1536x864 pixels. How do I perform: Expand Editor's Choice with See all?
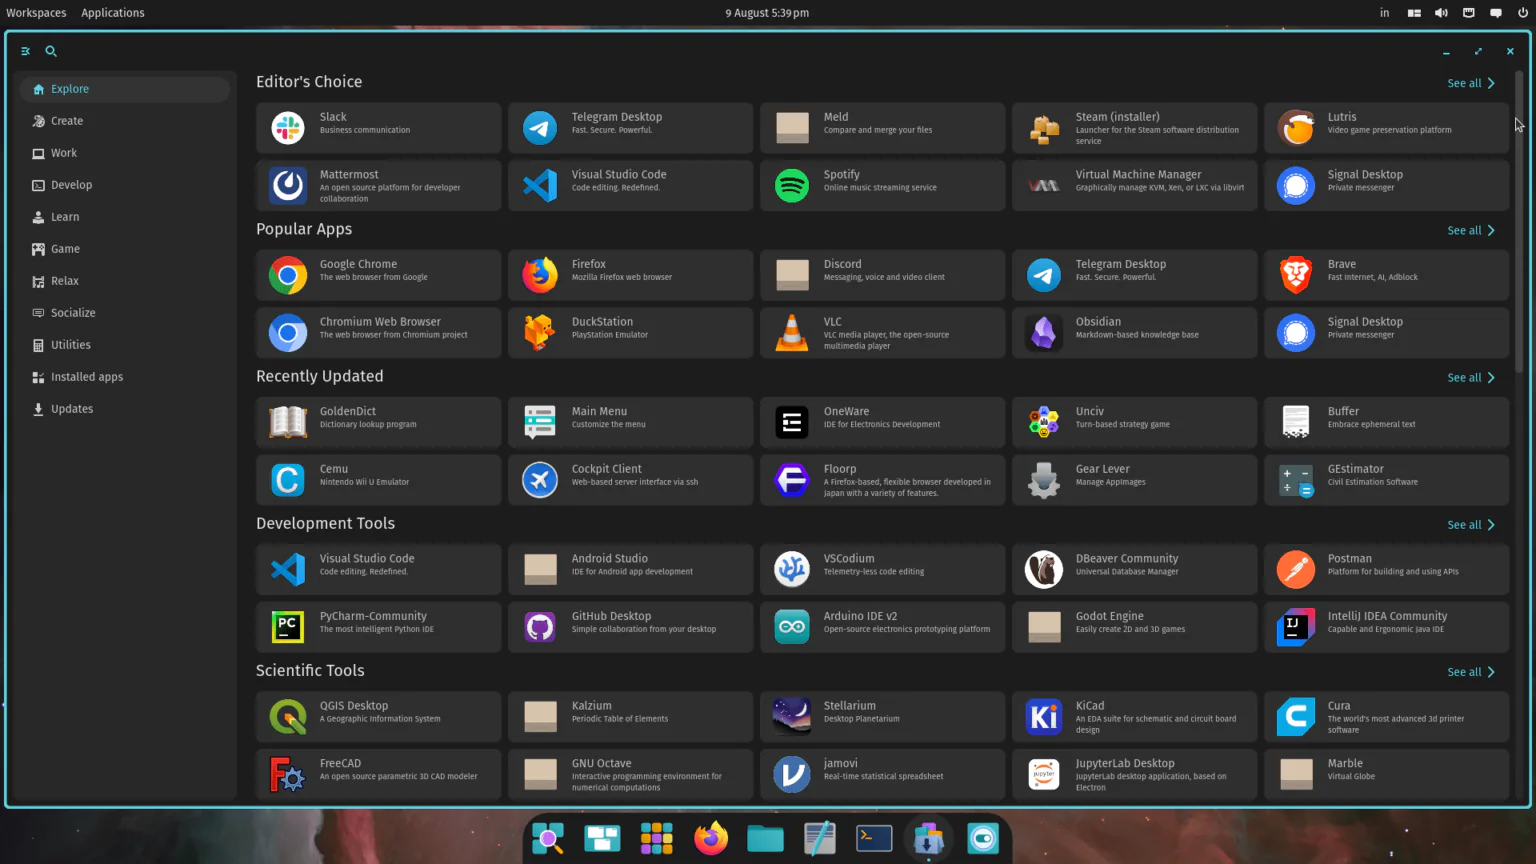1471,83
